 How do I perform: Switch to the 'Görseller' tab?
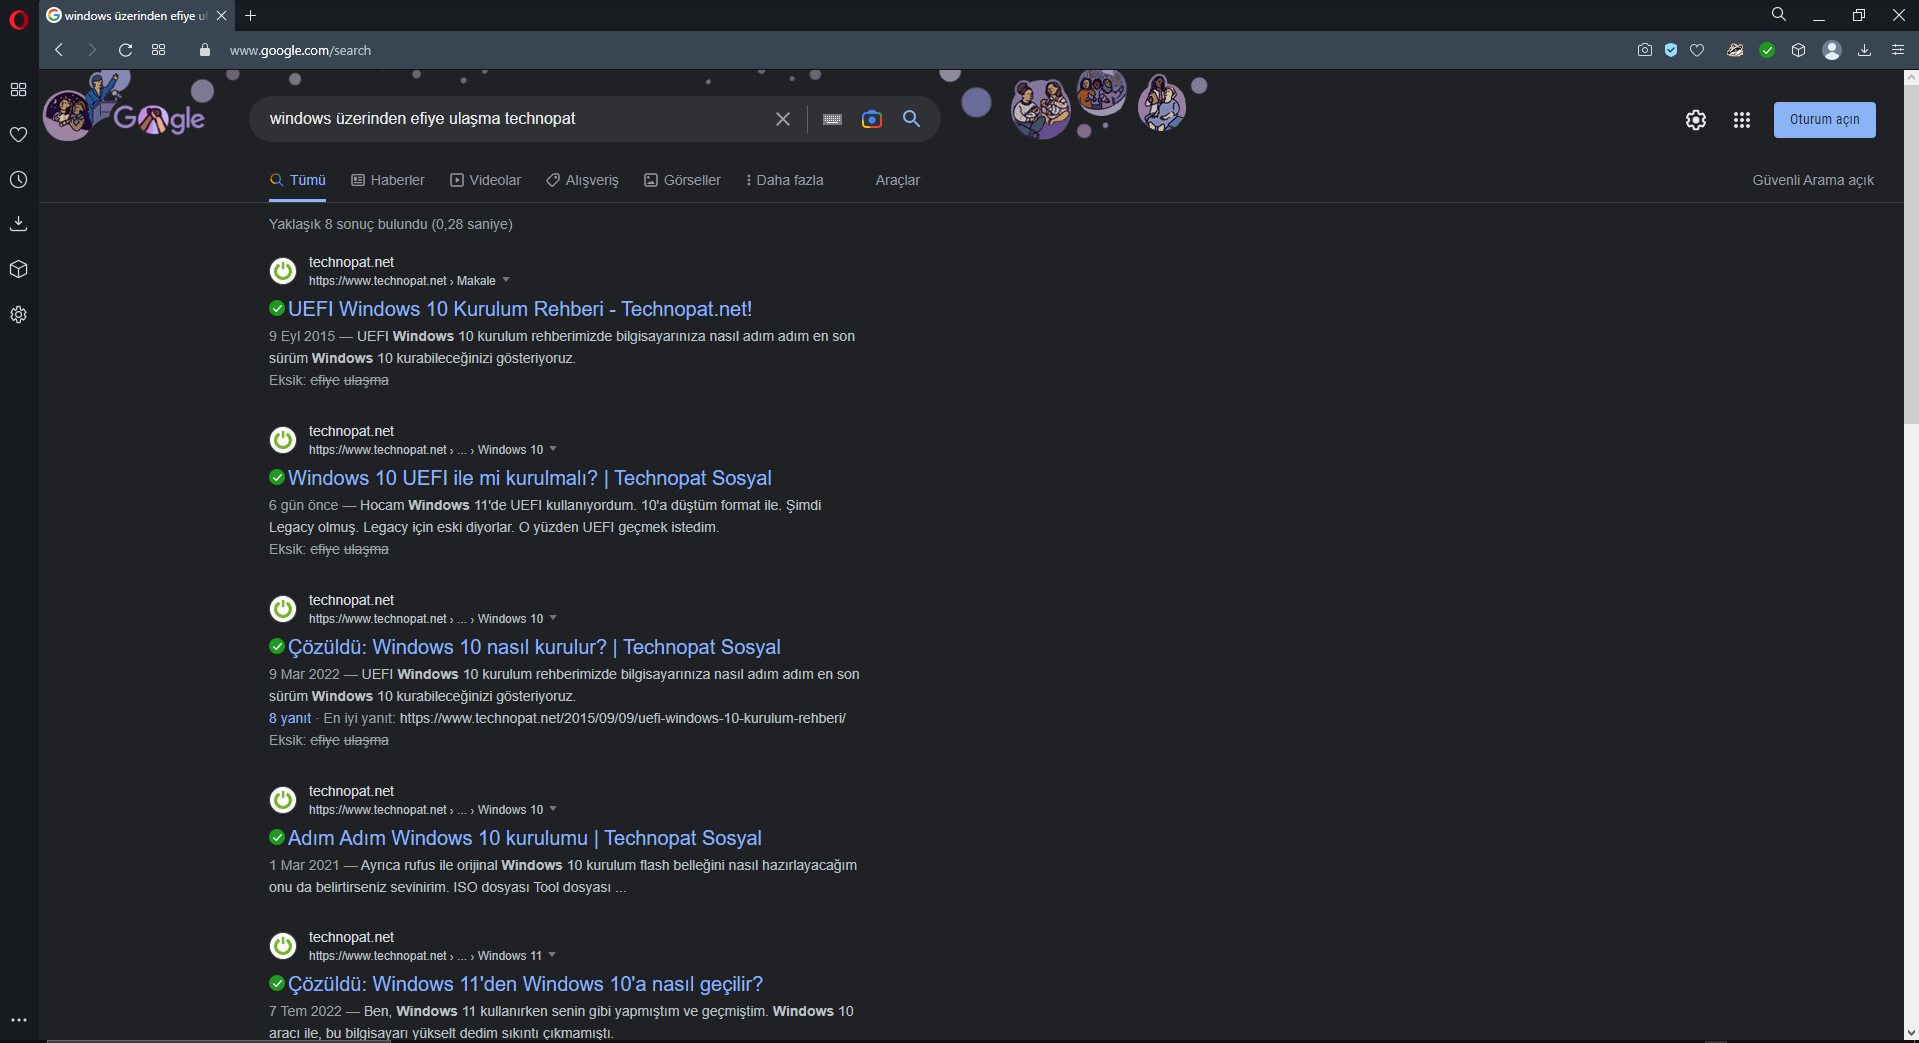point(682,180)
